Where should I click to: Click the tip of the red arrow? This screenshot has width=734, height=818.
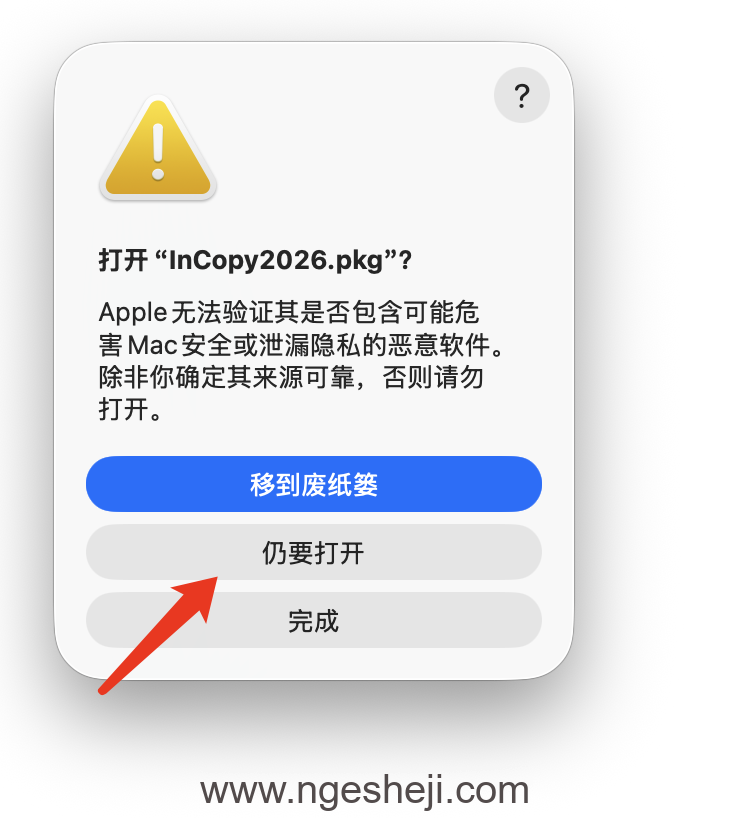coord(215,579)
